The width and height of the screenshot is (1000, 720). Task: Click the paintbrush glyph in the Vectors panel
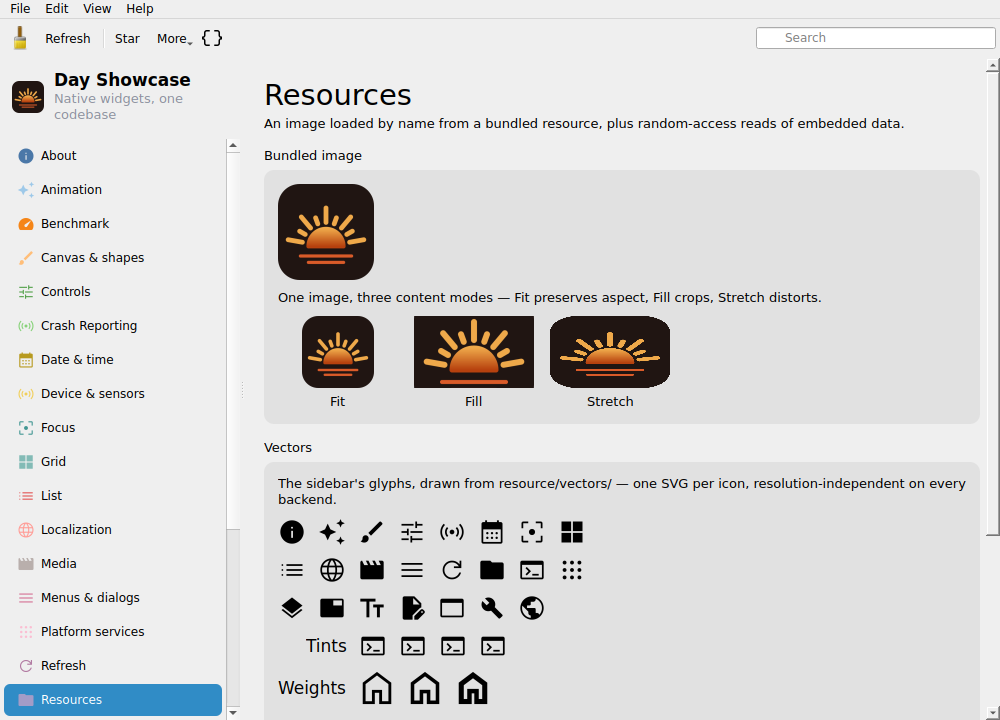pyautogui.click(x=372, y=532)
